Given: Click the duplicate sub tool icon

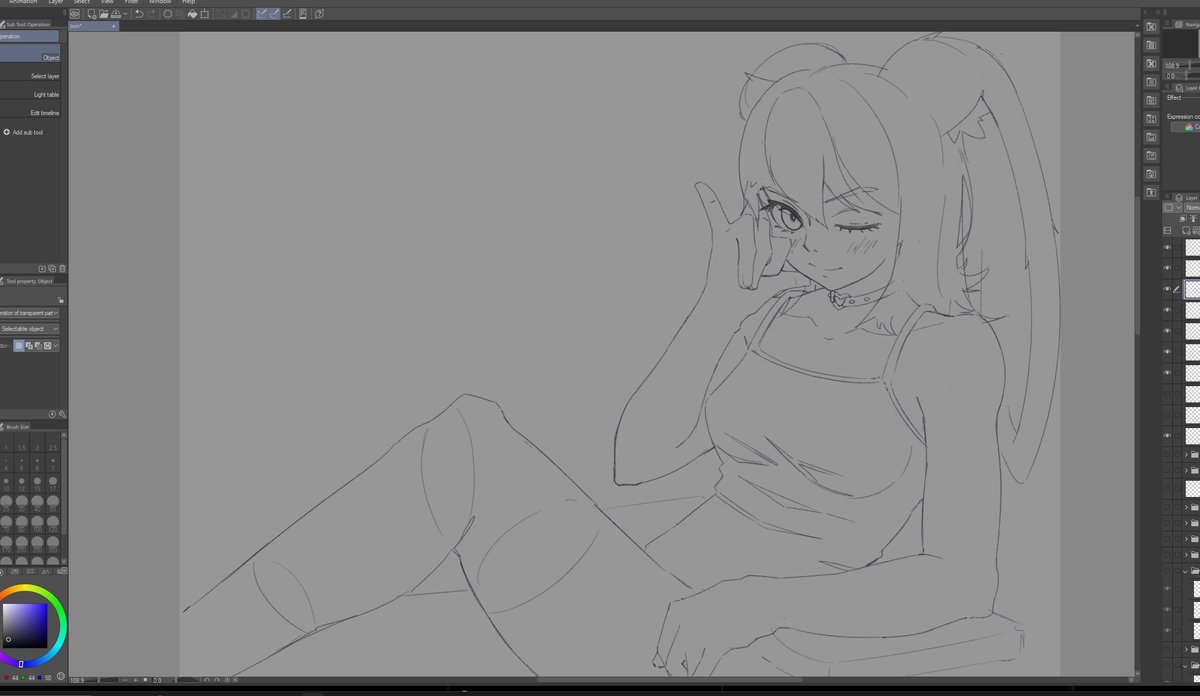Looking at the screenshot, I should click(52, 268).
